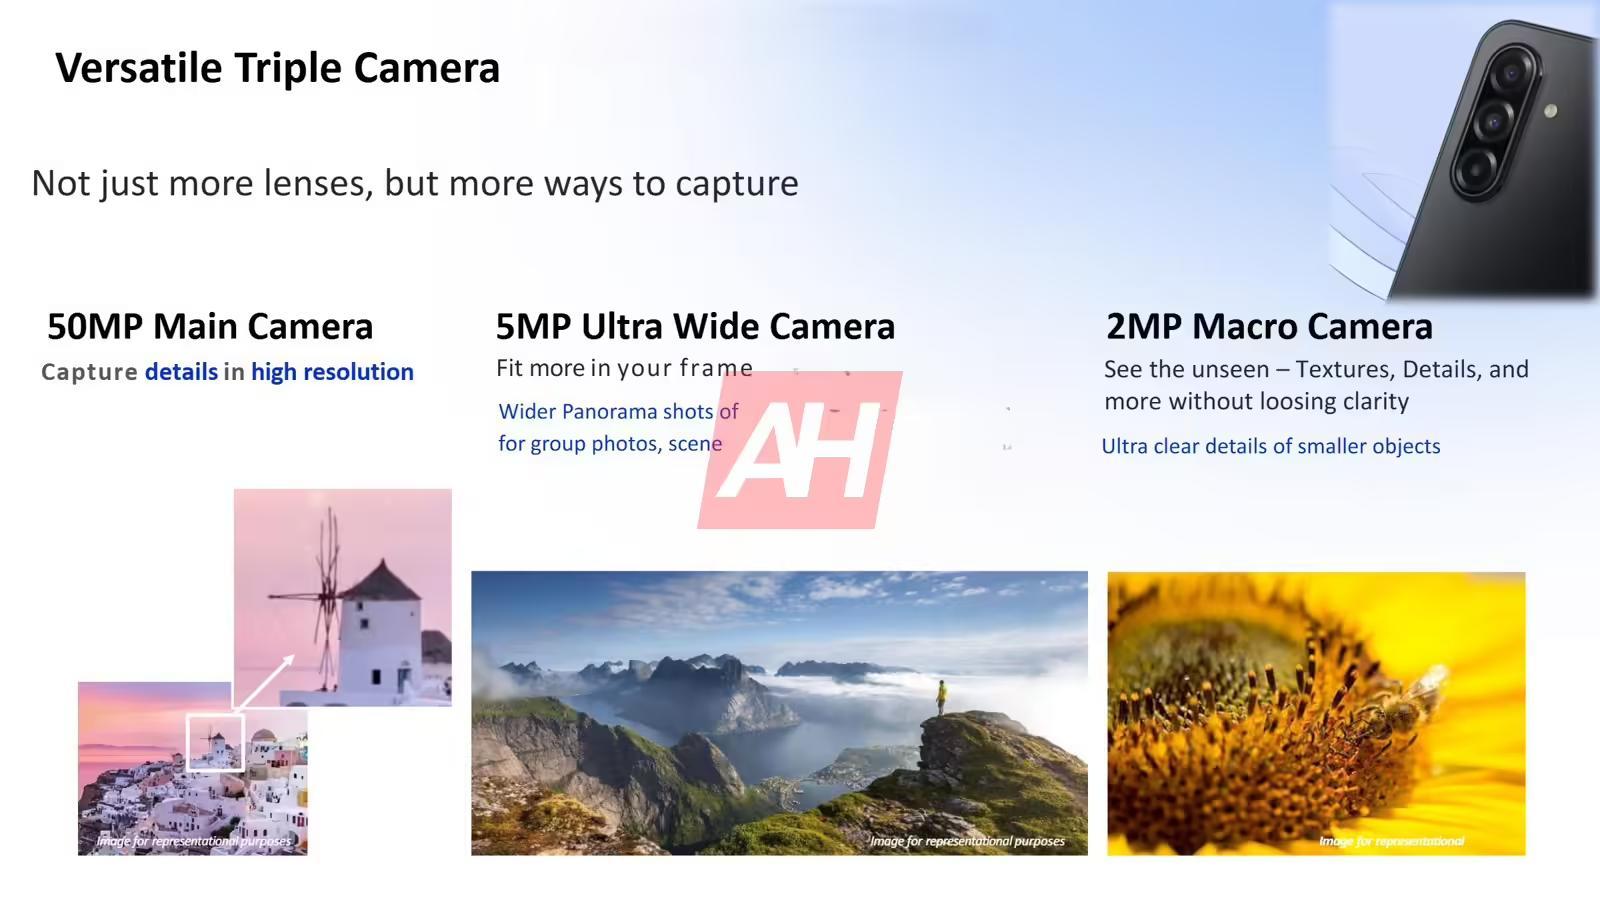The height and width of the screenshot is (900, 1600).
Task: Click the middle camera lens on phone
Action: [x=1493, y=121]
